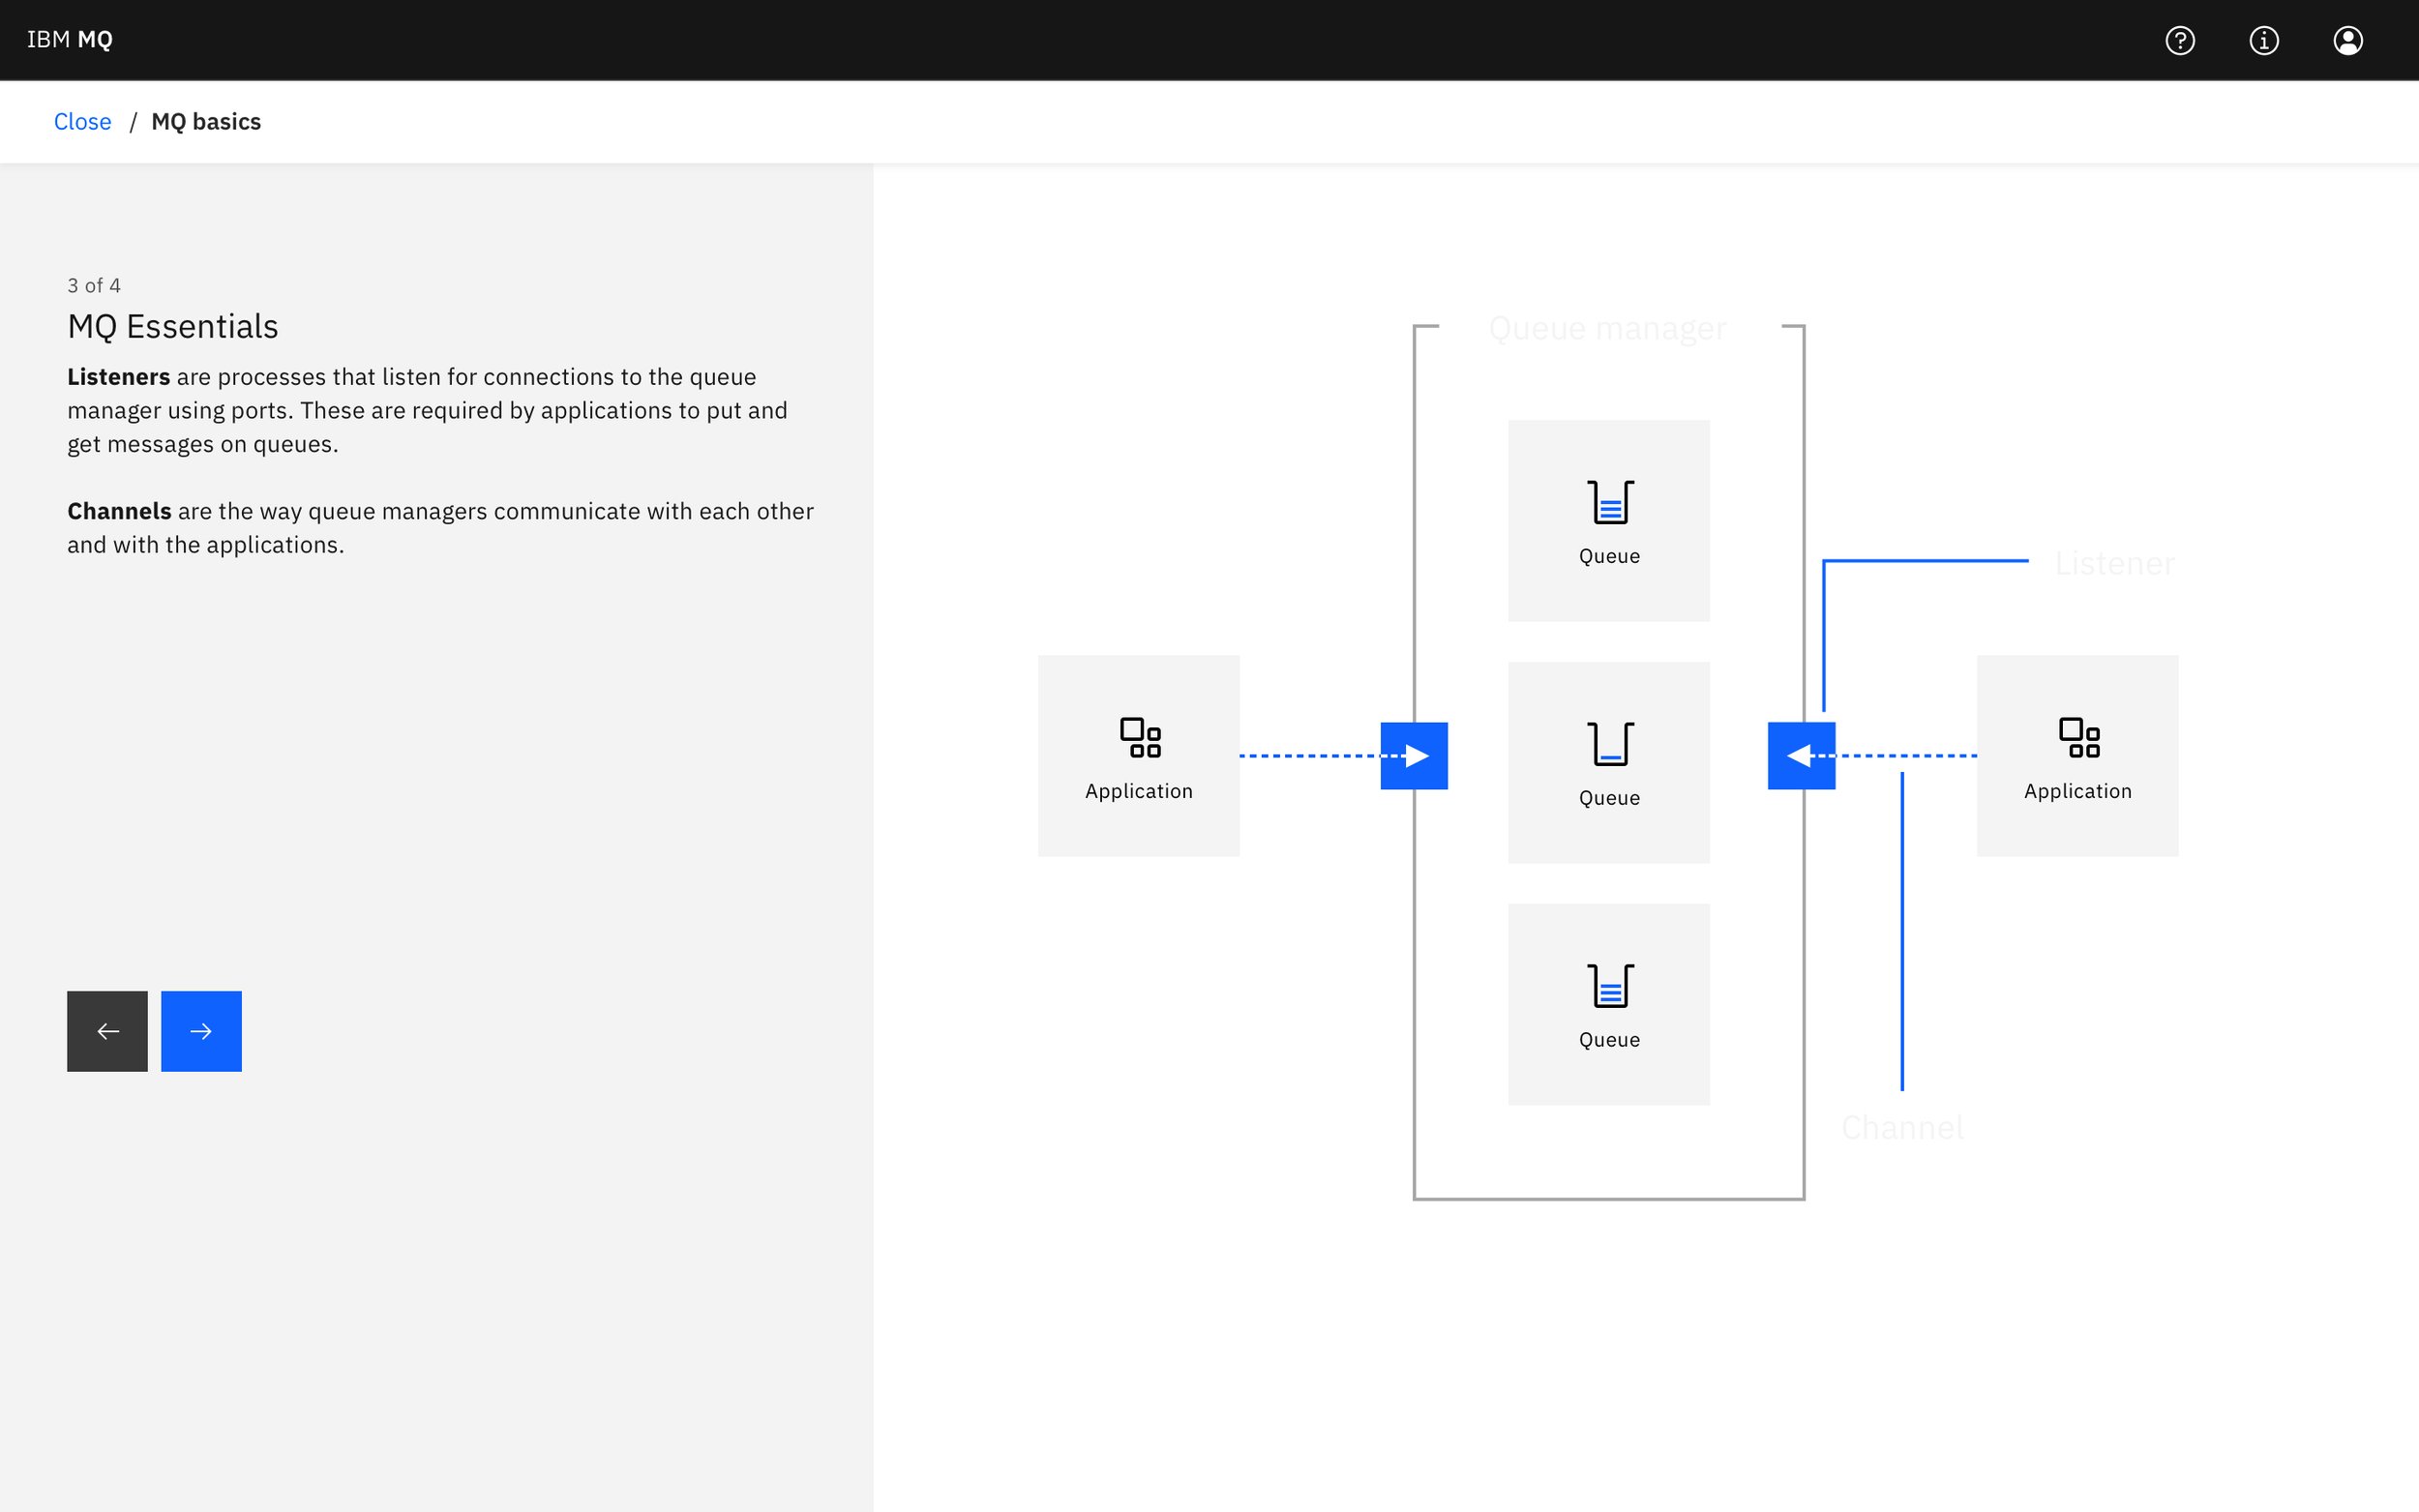
Task: Toggle the dashed connection line between apps
Action: tap(1414, 755)
